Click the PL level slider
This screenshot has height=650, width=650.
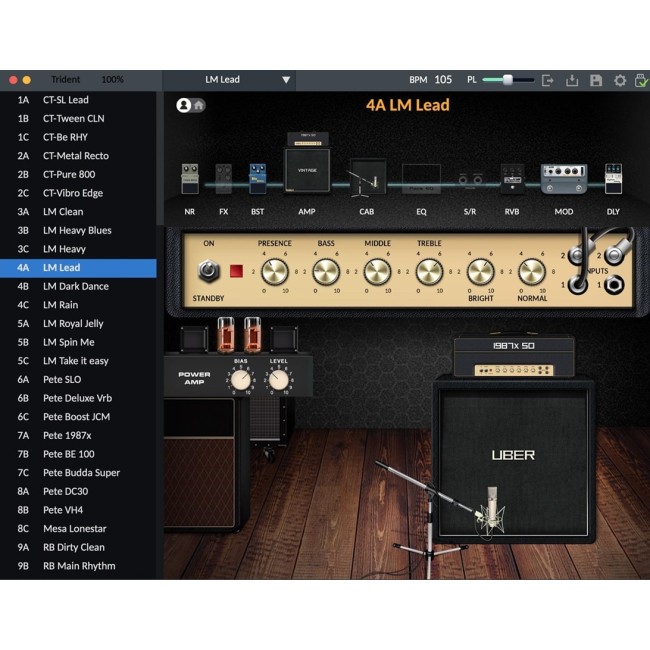508,80
